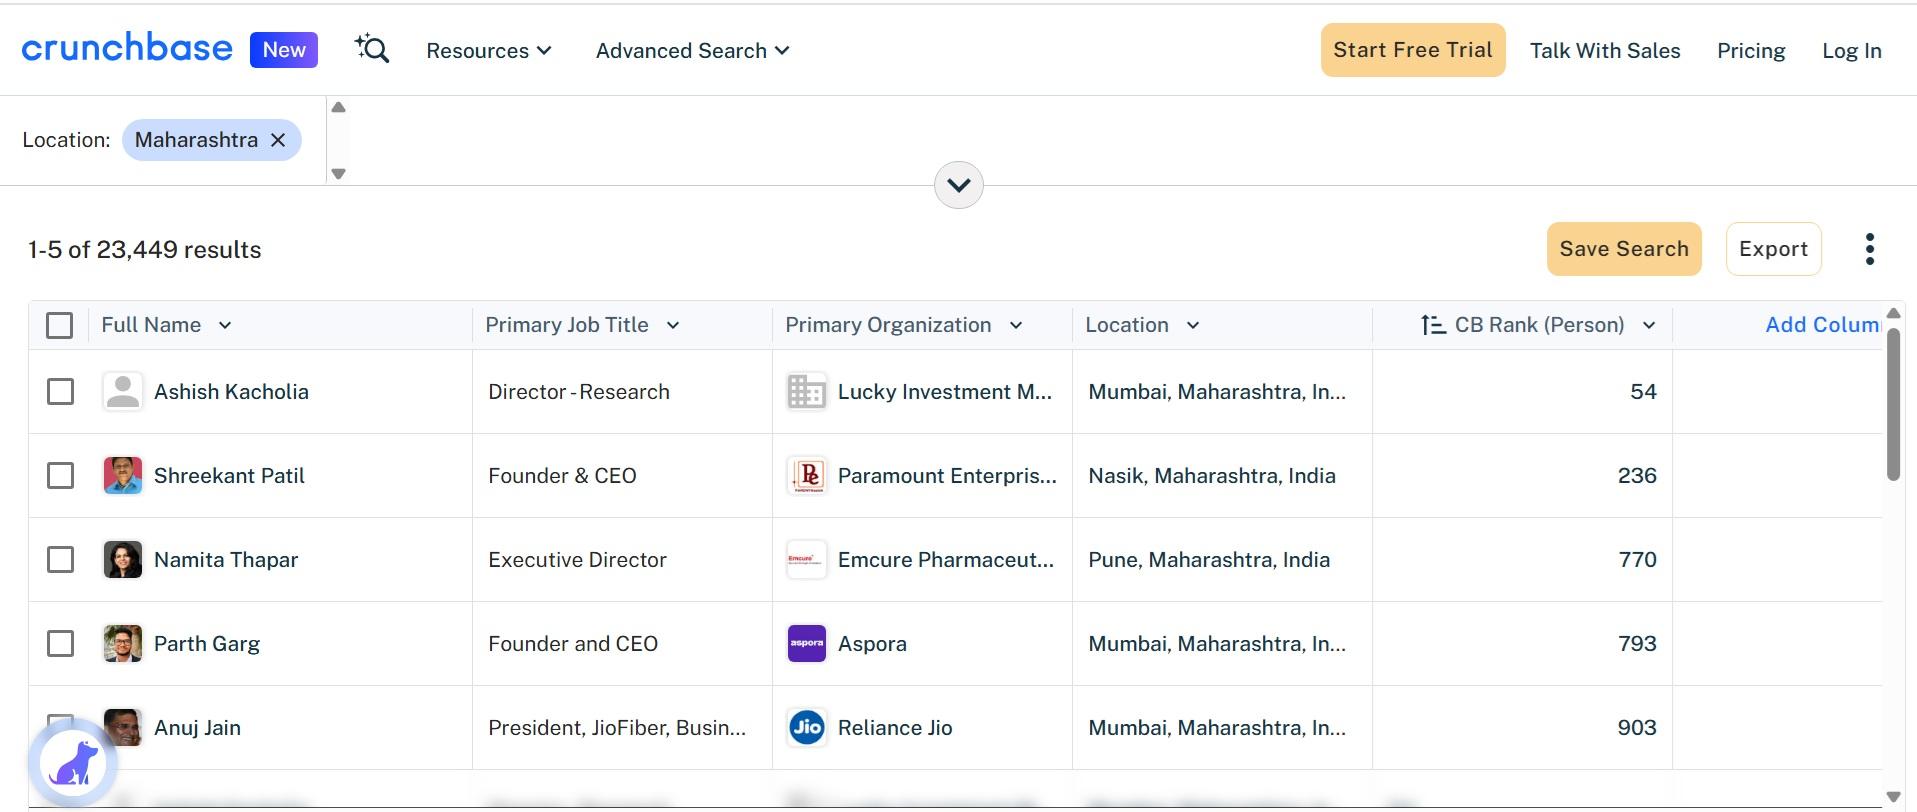The image size is (1917, 812).
Task: Click the Aspora company logo
Action: [807, 644]
